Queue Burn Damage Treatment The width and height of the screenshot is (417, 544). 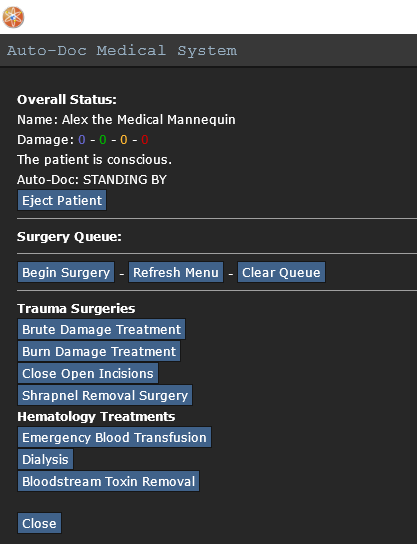point(99,351)
